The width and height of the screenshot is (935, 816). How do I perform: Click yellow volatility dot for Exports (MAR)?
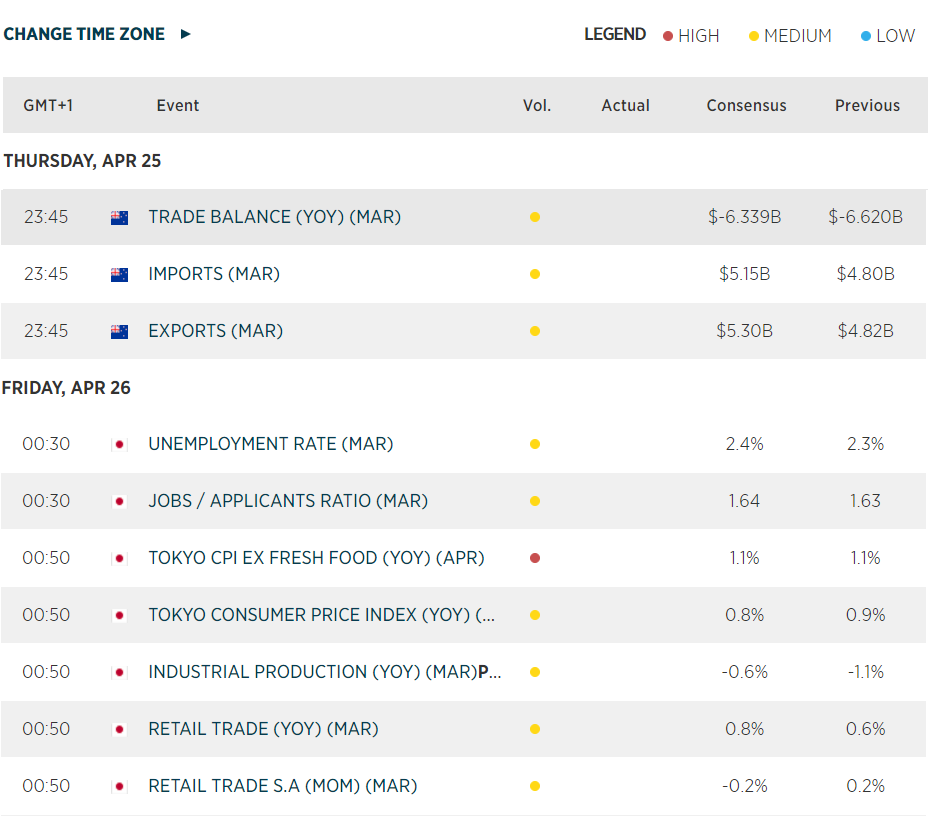[535, 331]
